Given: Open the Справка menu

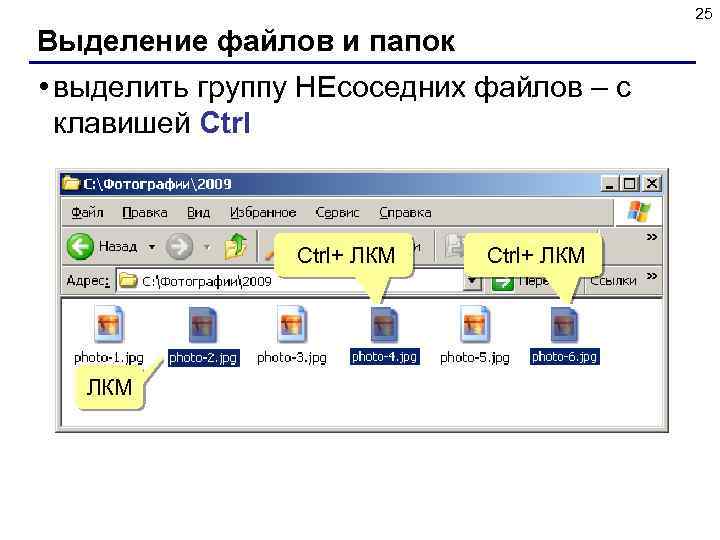Looking at the screenshot, I should [405, 213].
